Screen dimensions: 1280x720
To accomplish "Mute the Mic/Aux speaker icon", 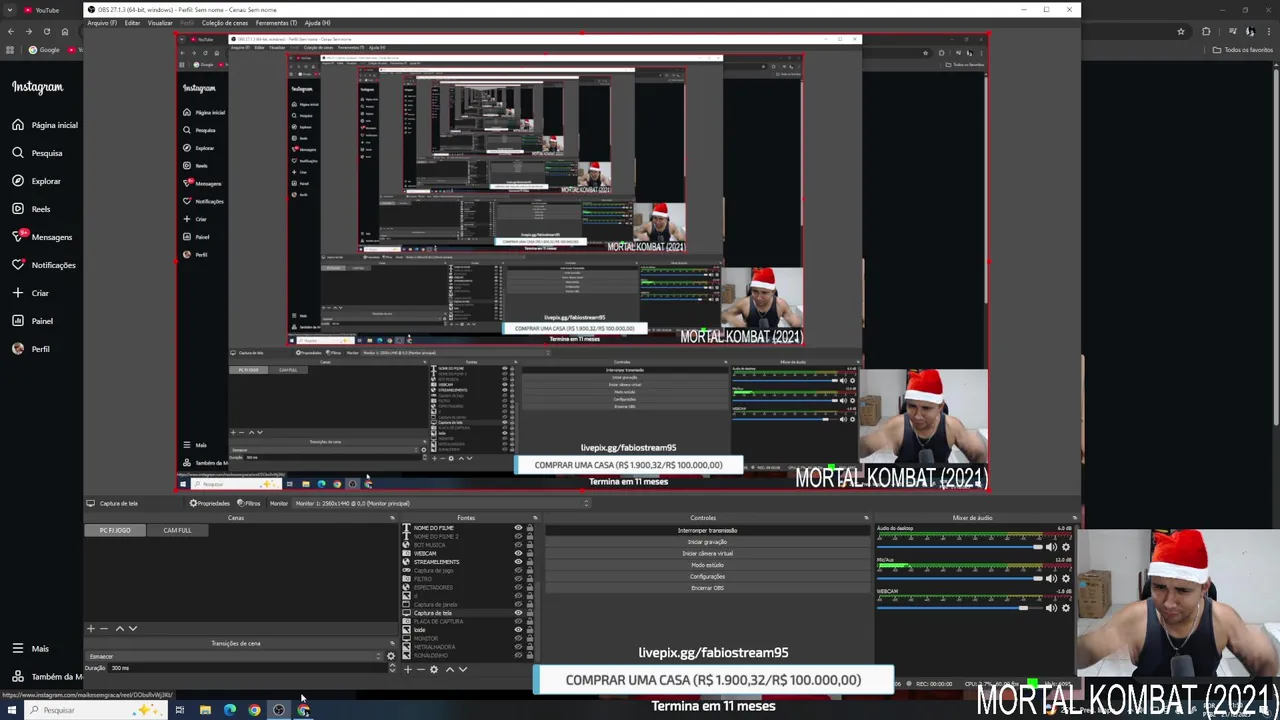I will (x=1051, y=578).
